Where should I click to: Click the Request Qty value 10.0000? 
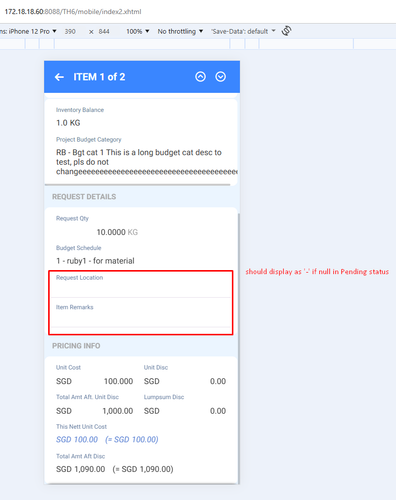[x=111, y=232]
